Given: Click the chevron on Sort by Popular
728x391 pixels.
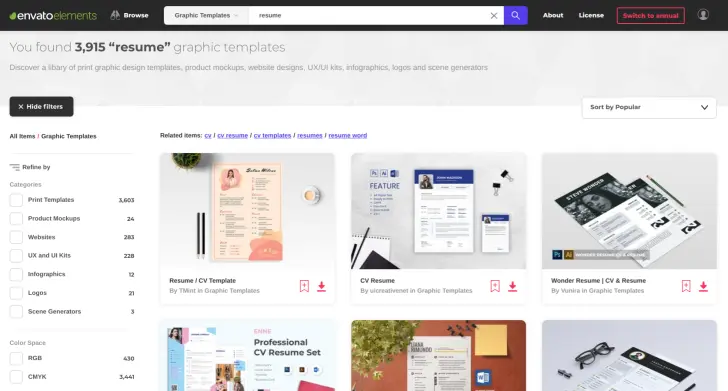Looking at the screenshot, I should click(704, 107).
